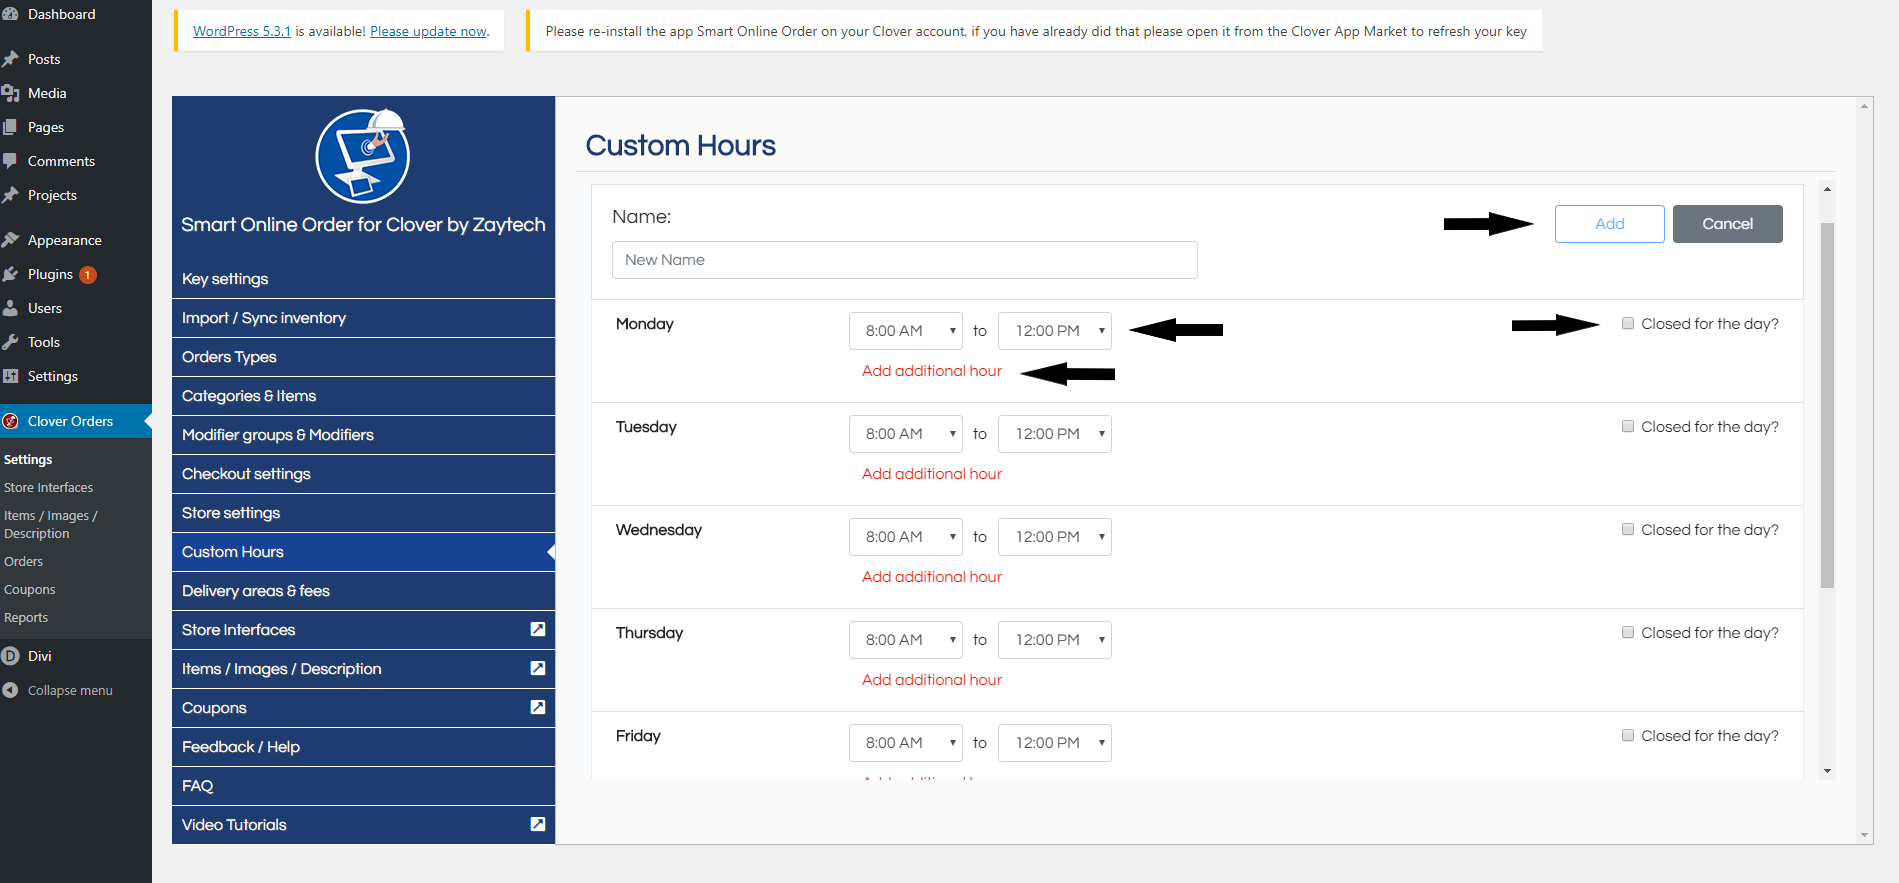
Task: Check Closed for the day for Friday
Action: coord(1628,735)
